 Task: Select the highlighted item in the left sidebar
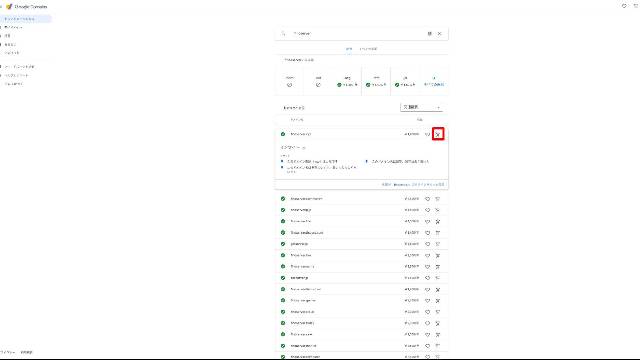(25, 19)
